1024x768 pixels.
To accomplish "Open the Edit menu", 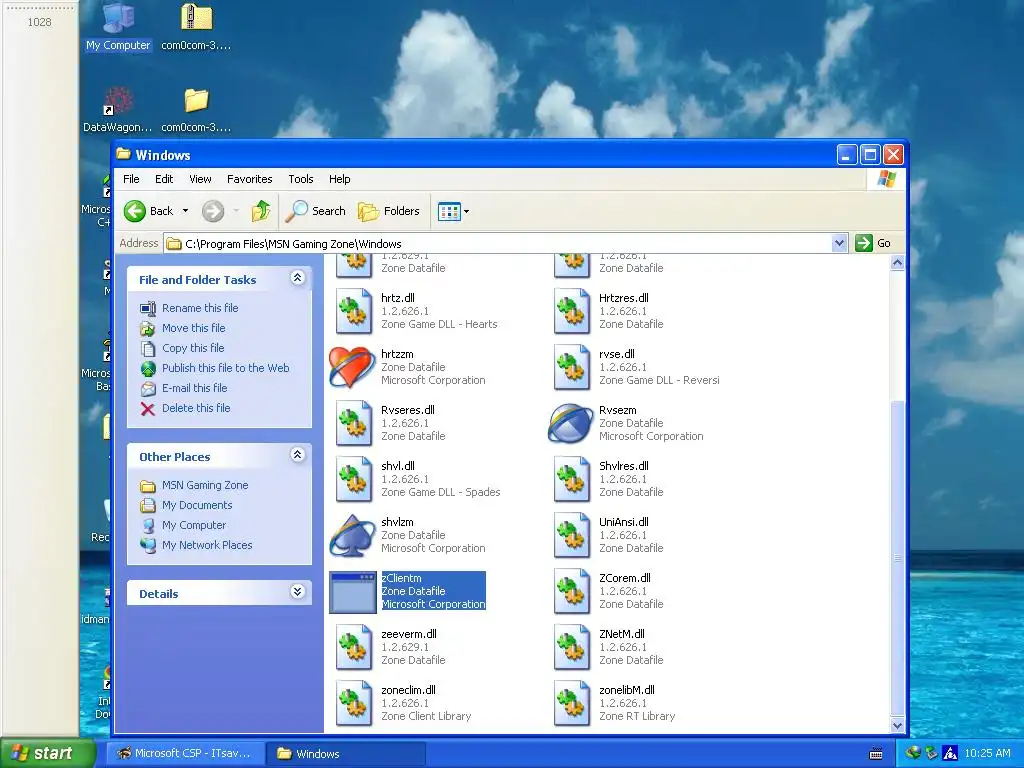I will 164,179.
